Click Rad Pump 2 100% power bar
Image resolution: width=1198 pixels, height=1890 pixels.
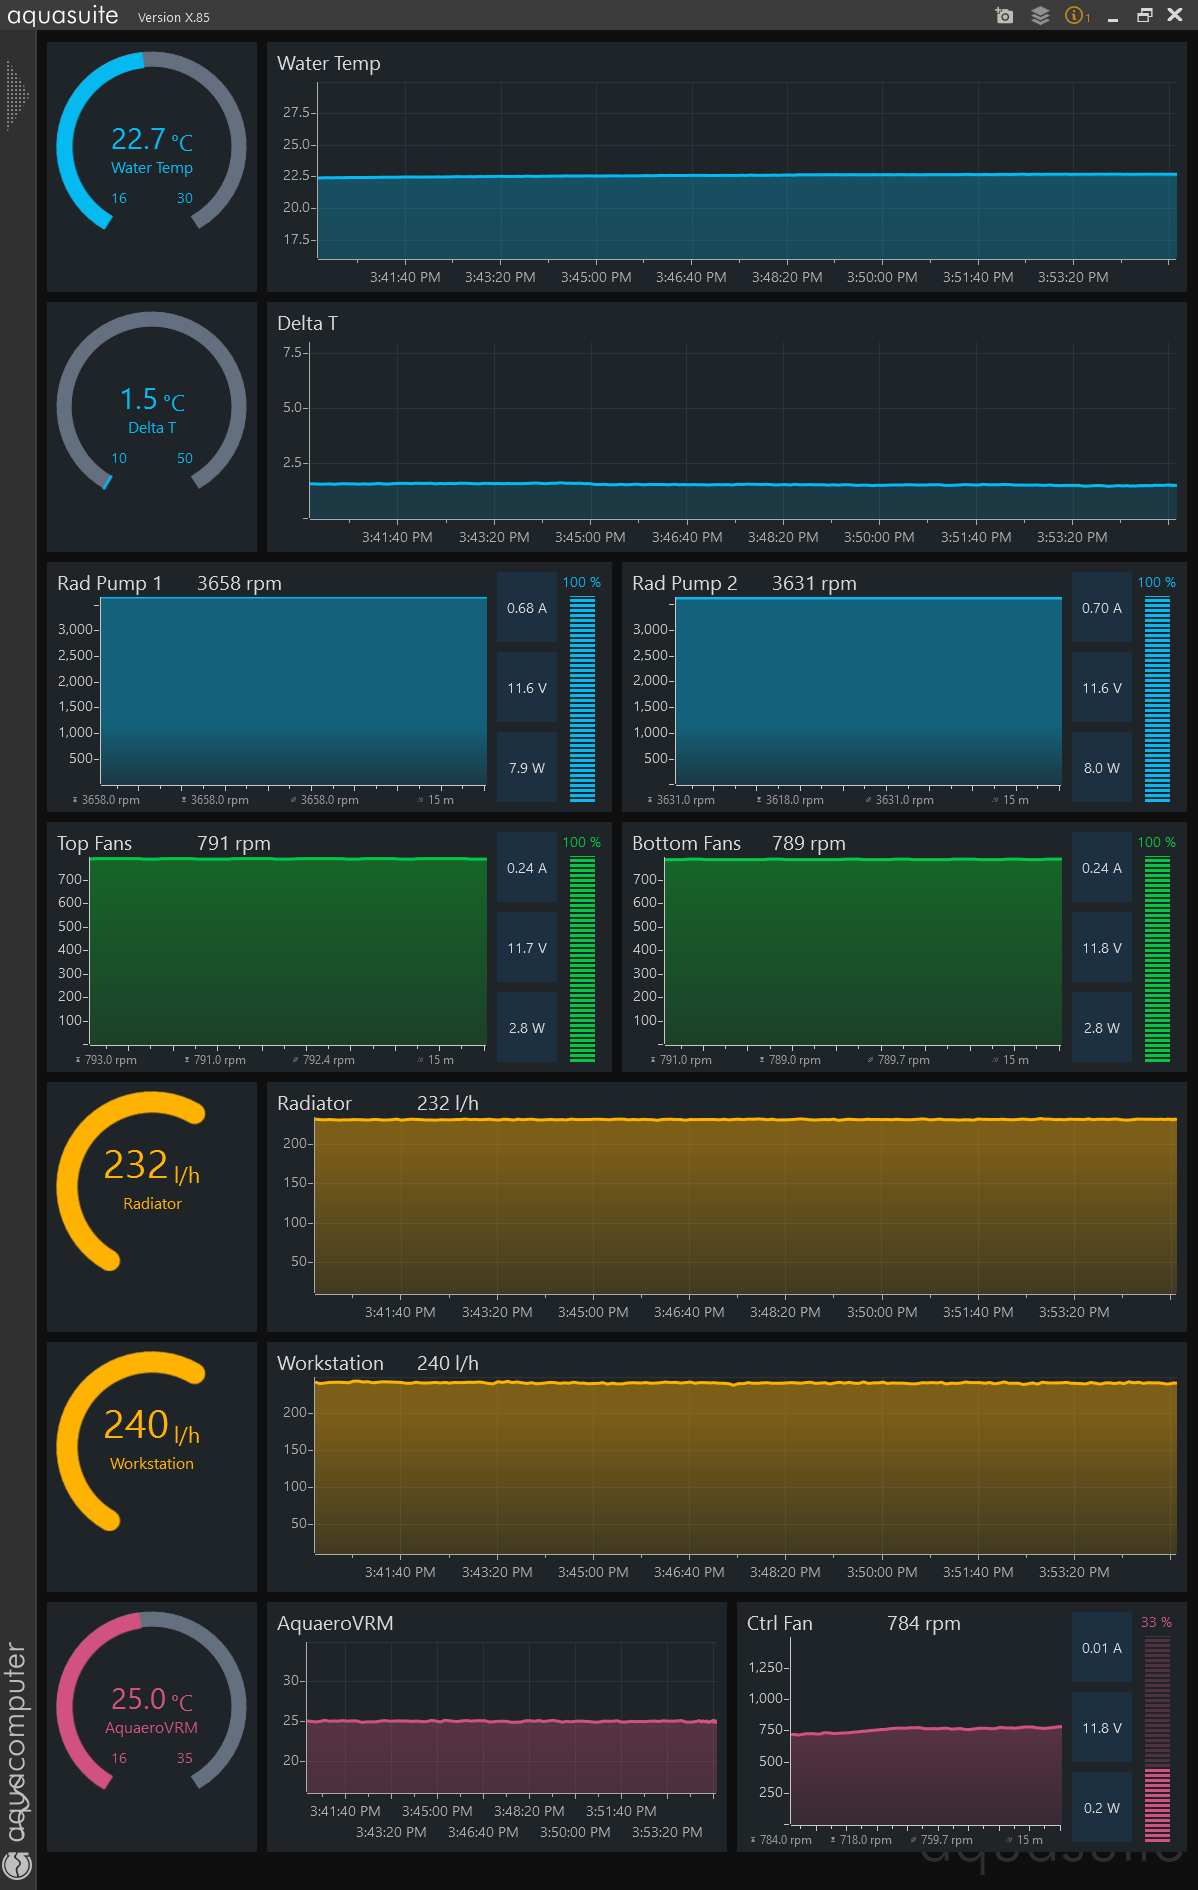(1157, 699)
